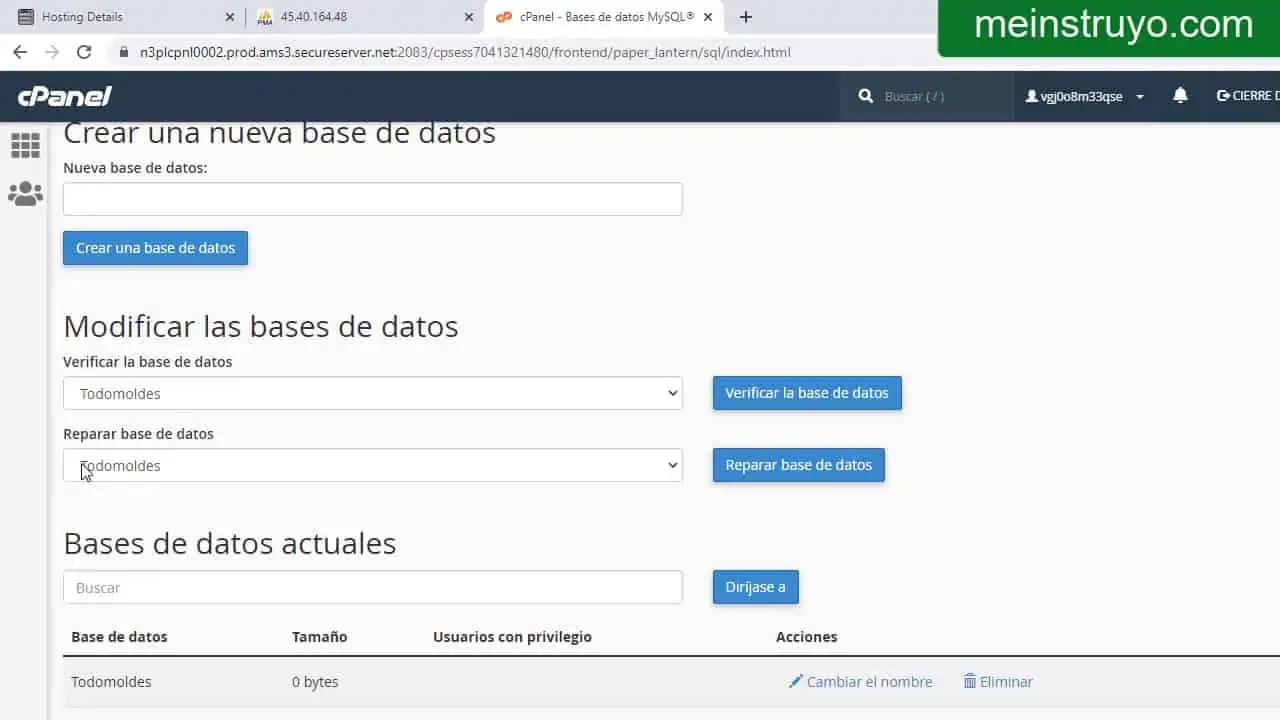Expand the vgj0o8m33qse user menu
This screenshot has width=1280, height=720.
pos(1085,97)
